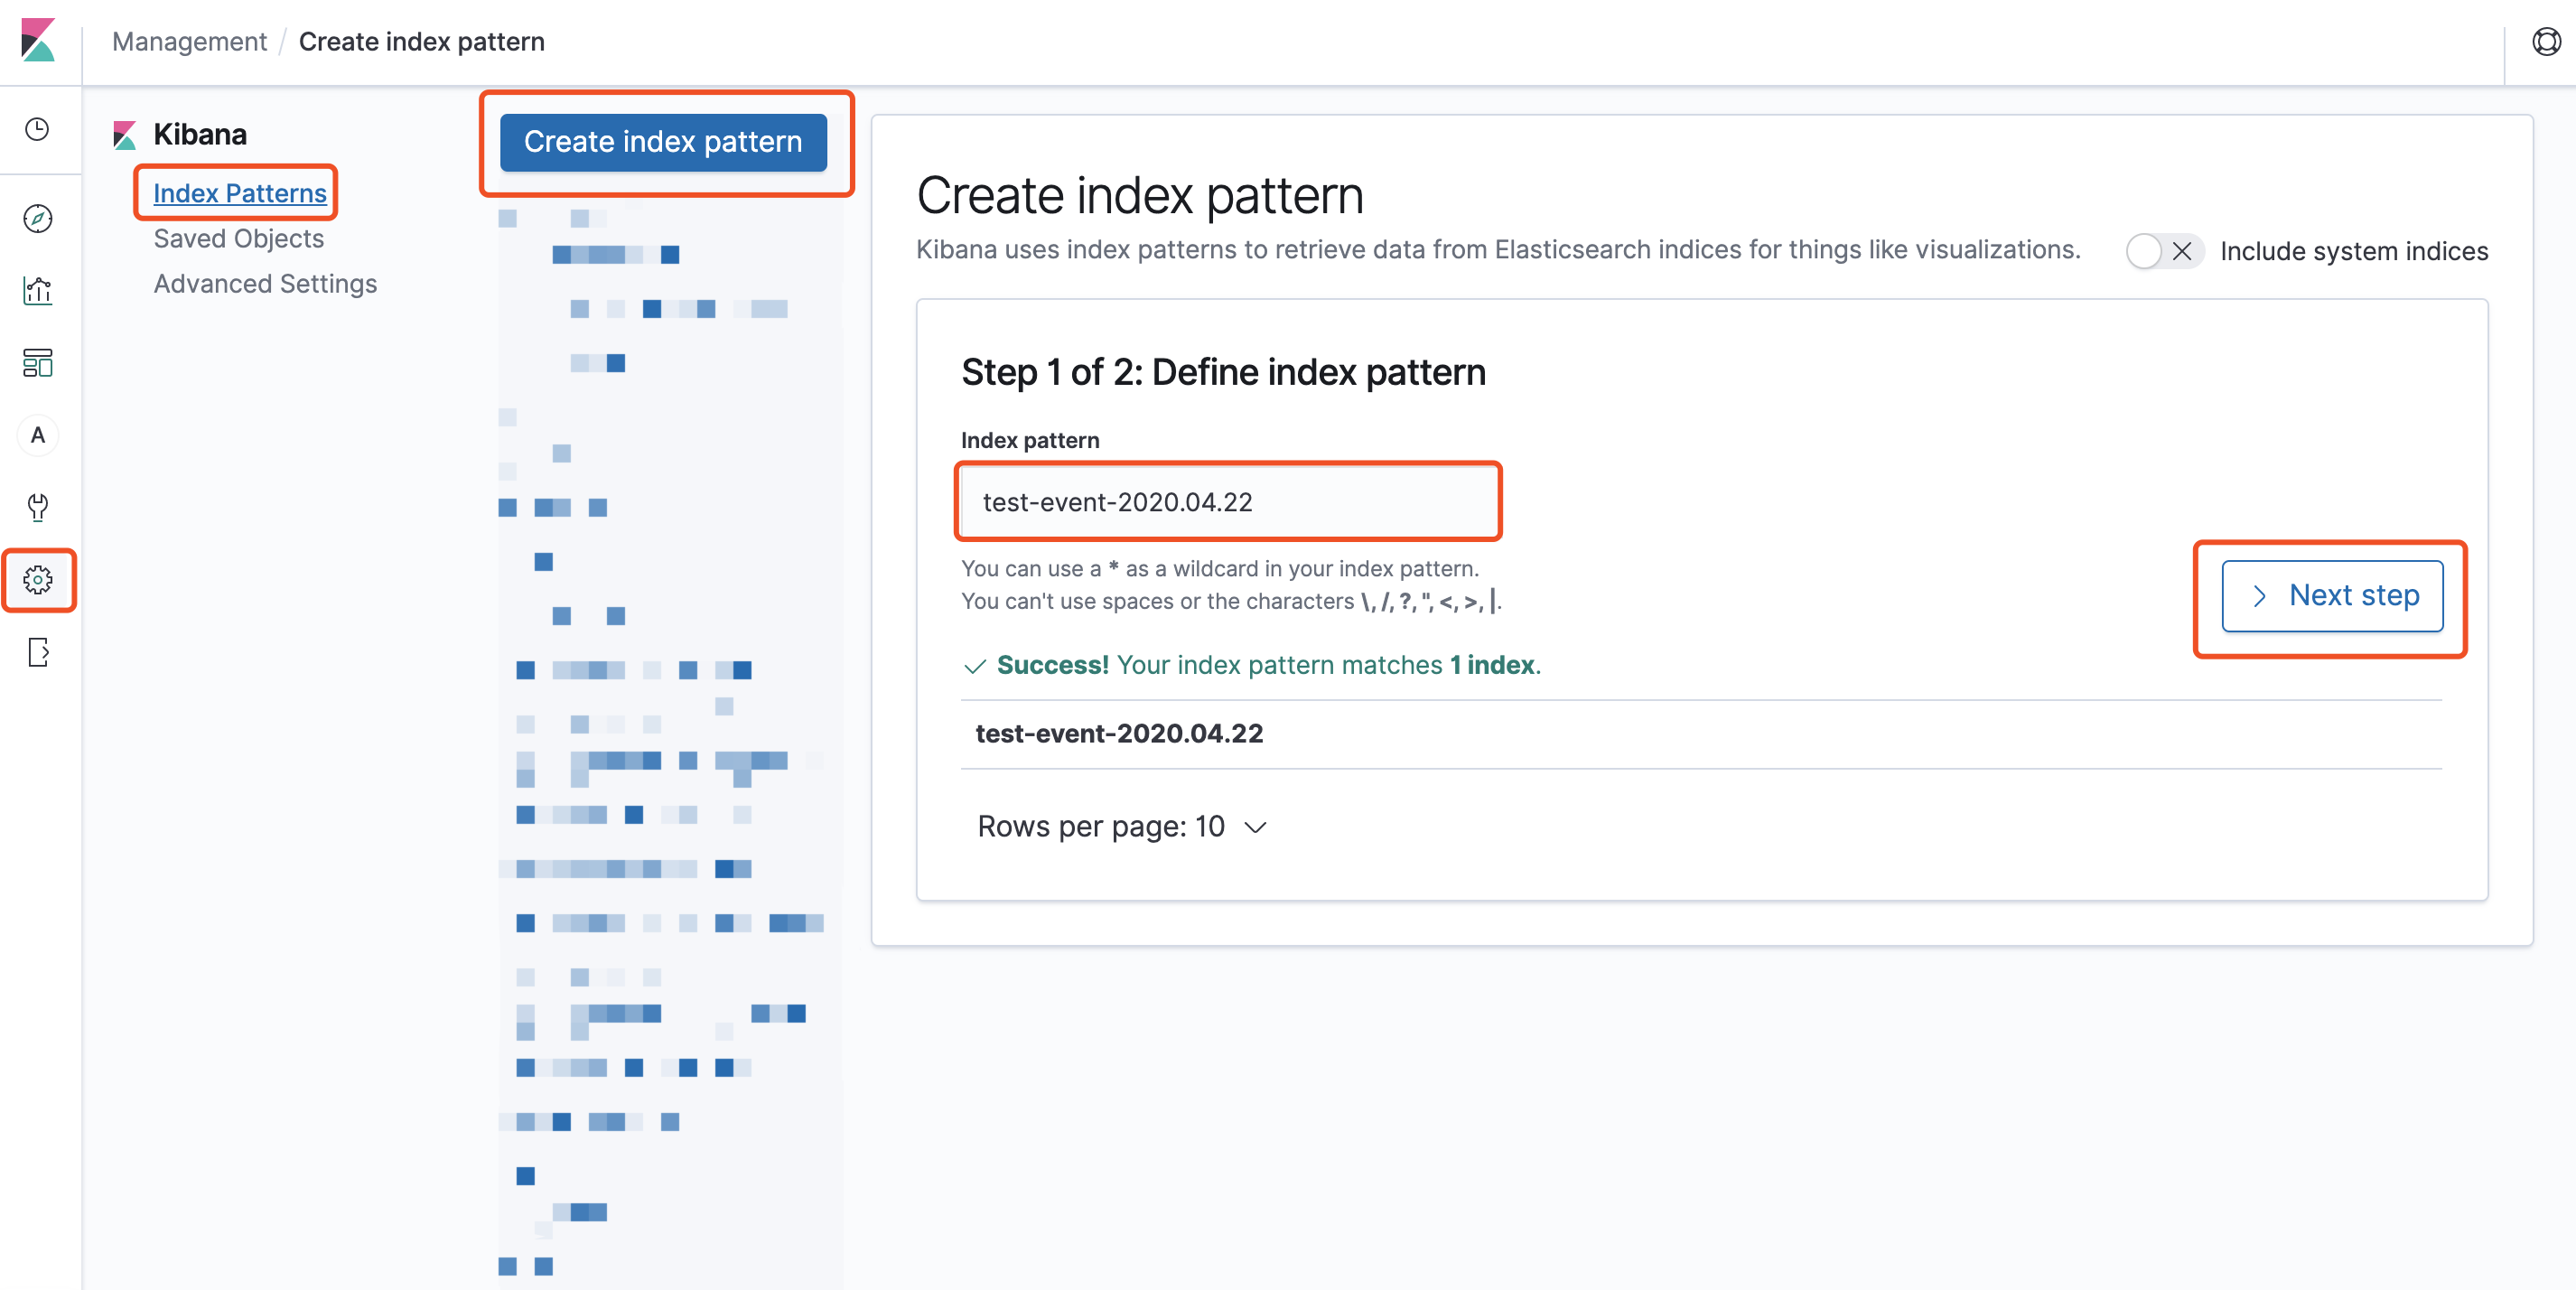Open Advanced Settings section
Image resolution: width=2576 pixels, height=1290 pixels.
[266, 284]
